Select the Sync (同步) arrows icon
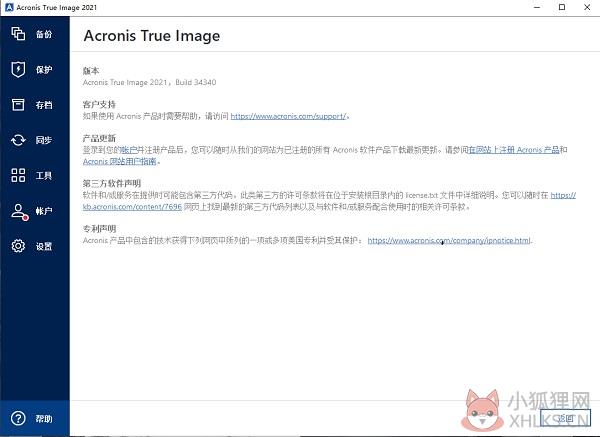Viewport: 600px width, 437px height. [x=18, y=140]
